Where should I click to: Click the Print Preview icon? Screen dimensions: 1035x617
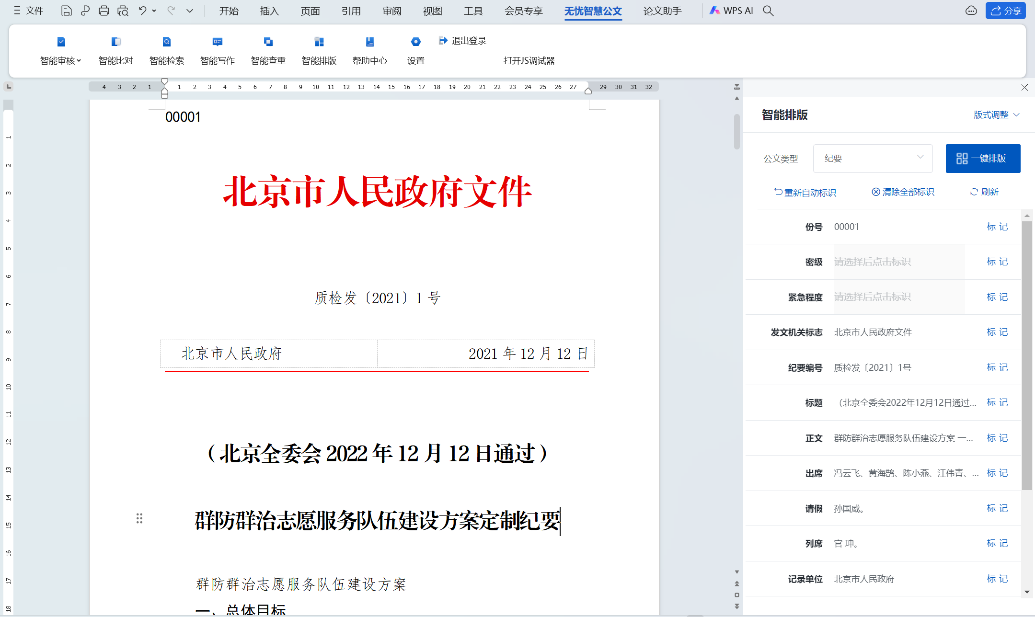(x=123, y=11)
